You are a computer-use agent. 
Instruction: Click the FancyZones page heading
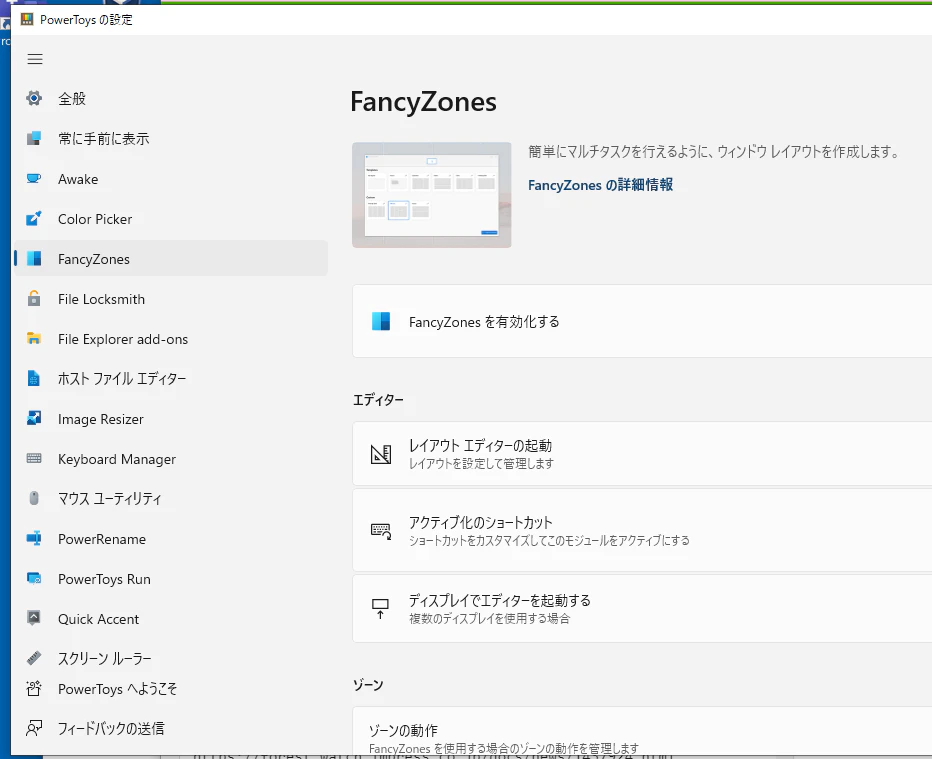pos(423,102)
